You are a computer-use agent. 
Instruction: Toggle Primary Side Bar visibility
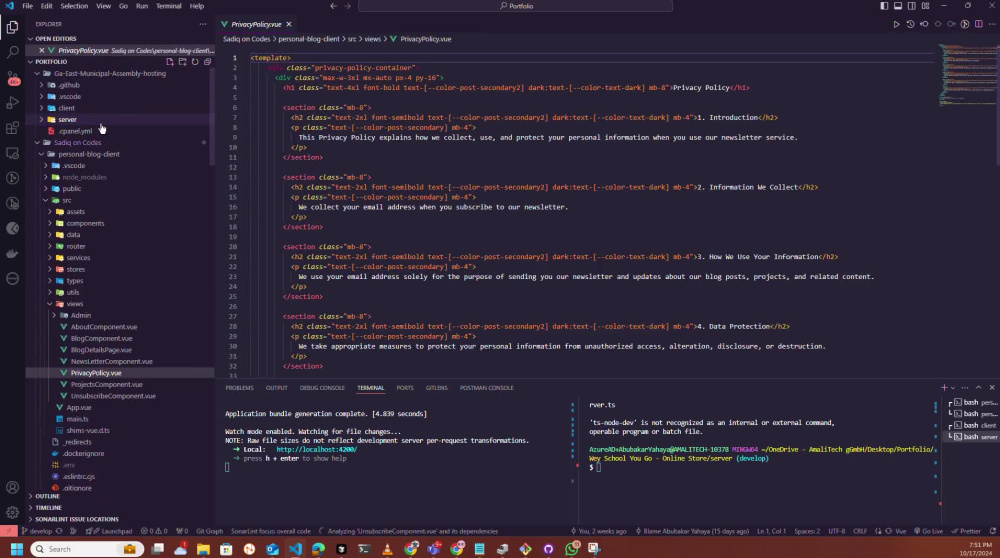[884, 6]
